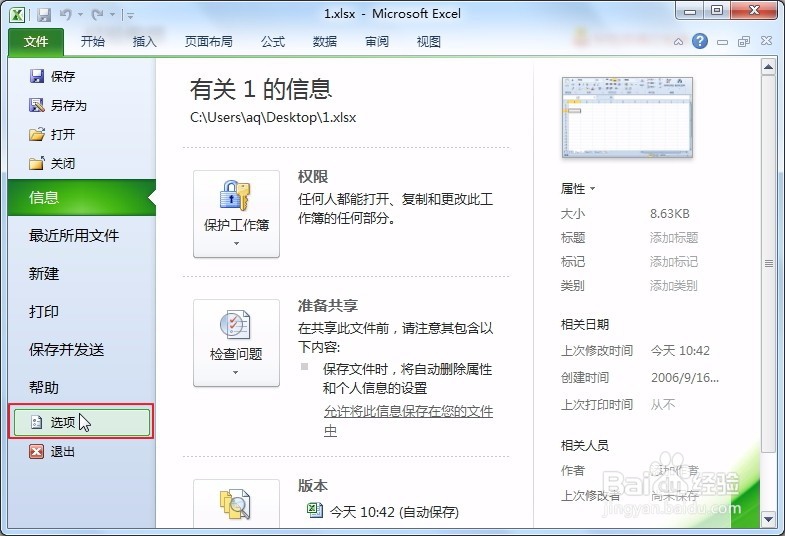Open the 页面布局 tab
Screen dimensions: 785x536
coord(208,42)
